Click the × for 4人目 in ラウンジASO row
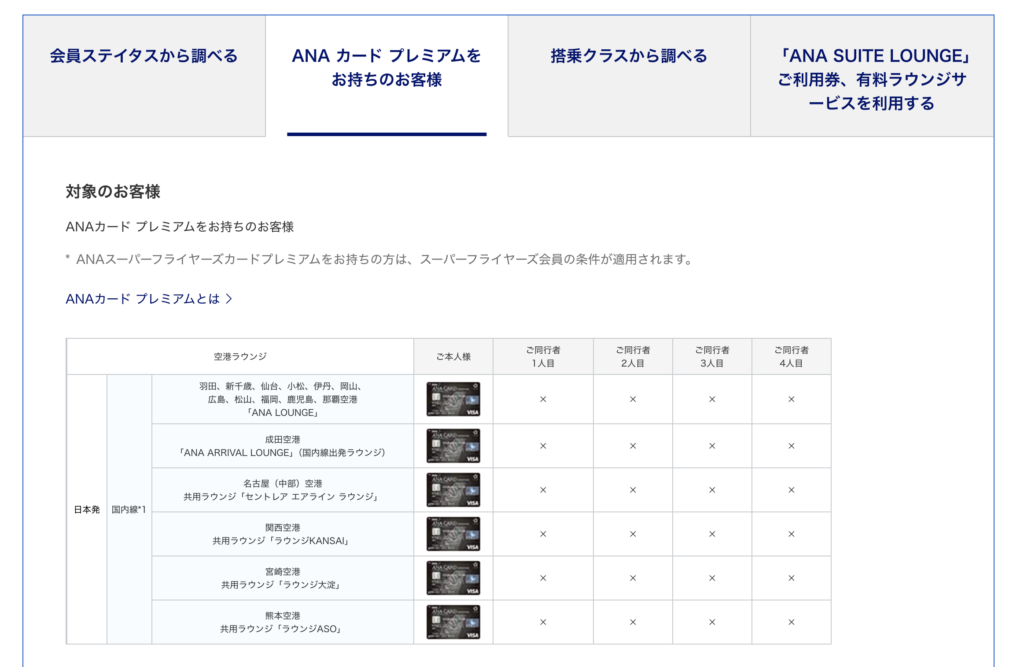Image resolution: width=1024 pixels, height=667 pixels. pos(791,622)
